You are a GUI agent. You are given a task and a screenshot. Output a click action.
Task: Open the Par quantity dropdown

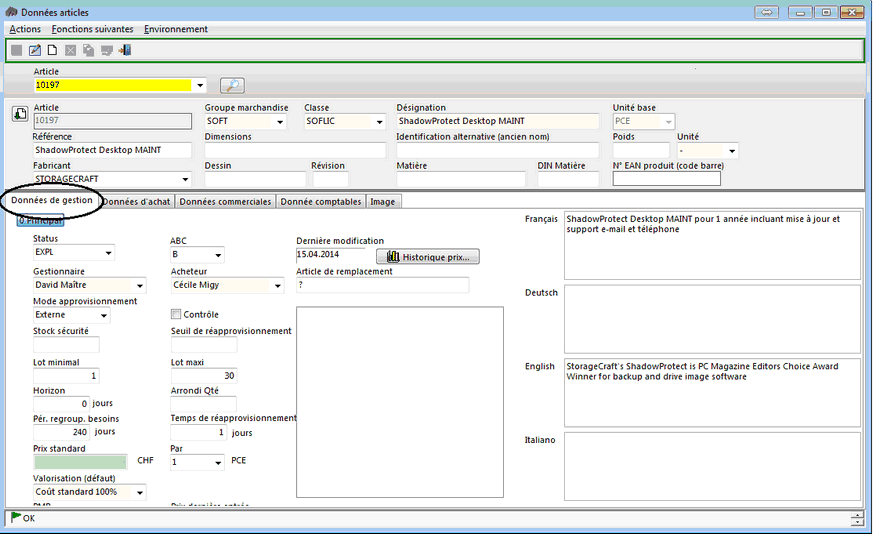click(218, 462)
